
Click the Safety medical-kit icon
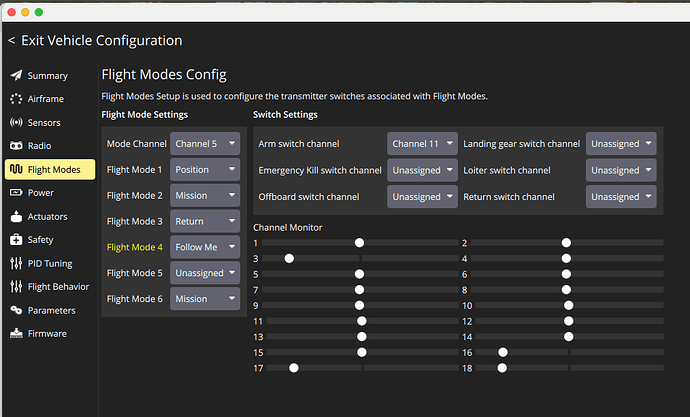click(x=16, y=240)
